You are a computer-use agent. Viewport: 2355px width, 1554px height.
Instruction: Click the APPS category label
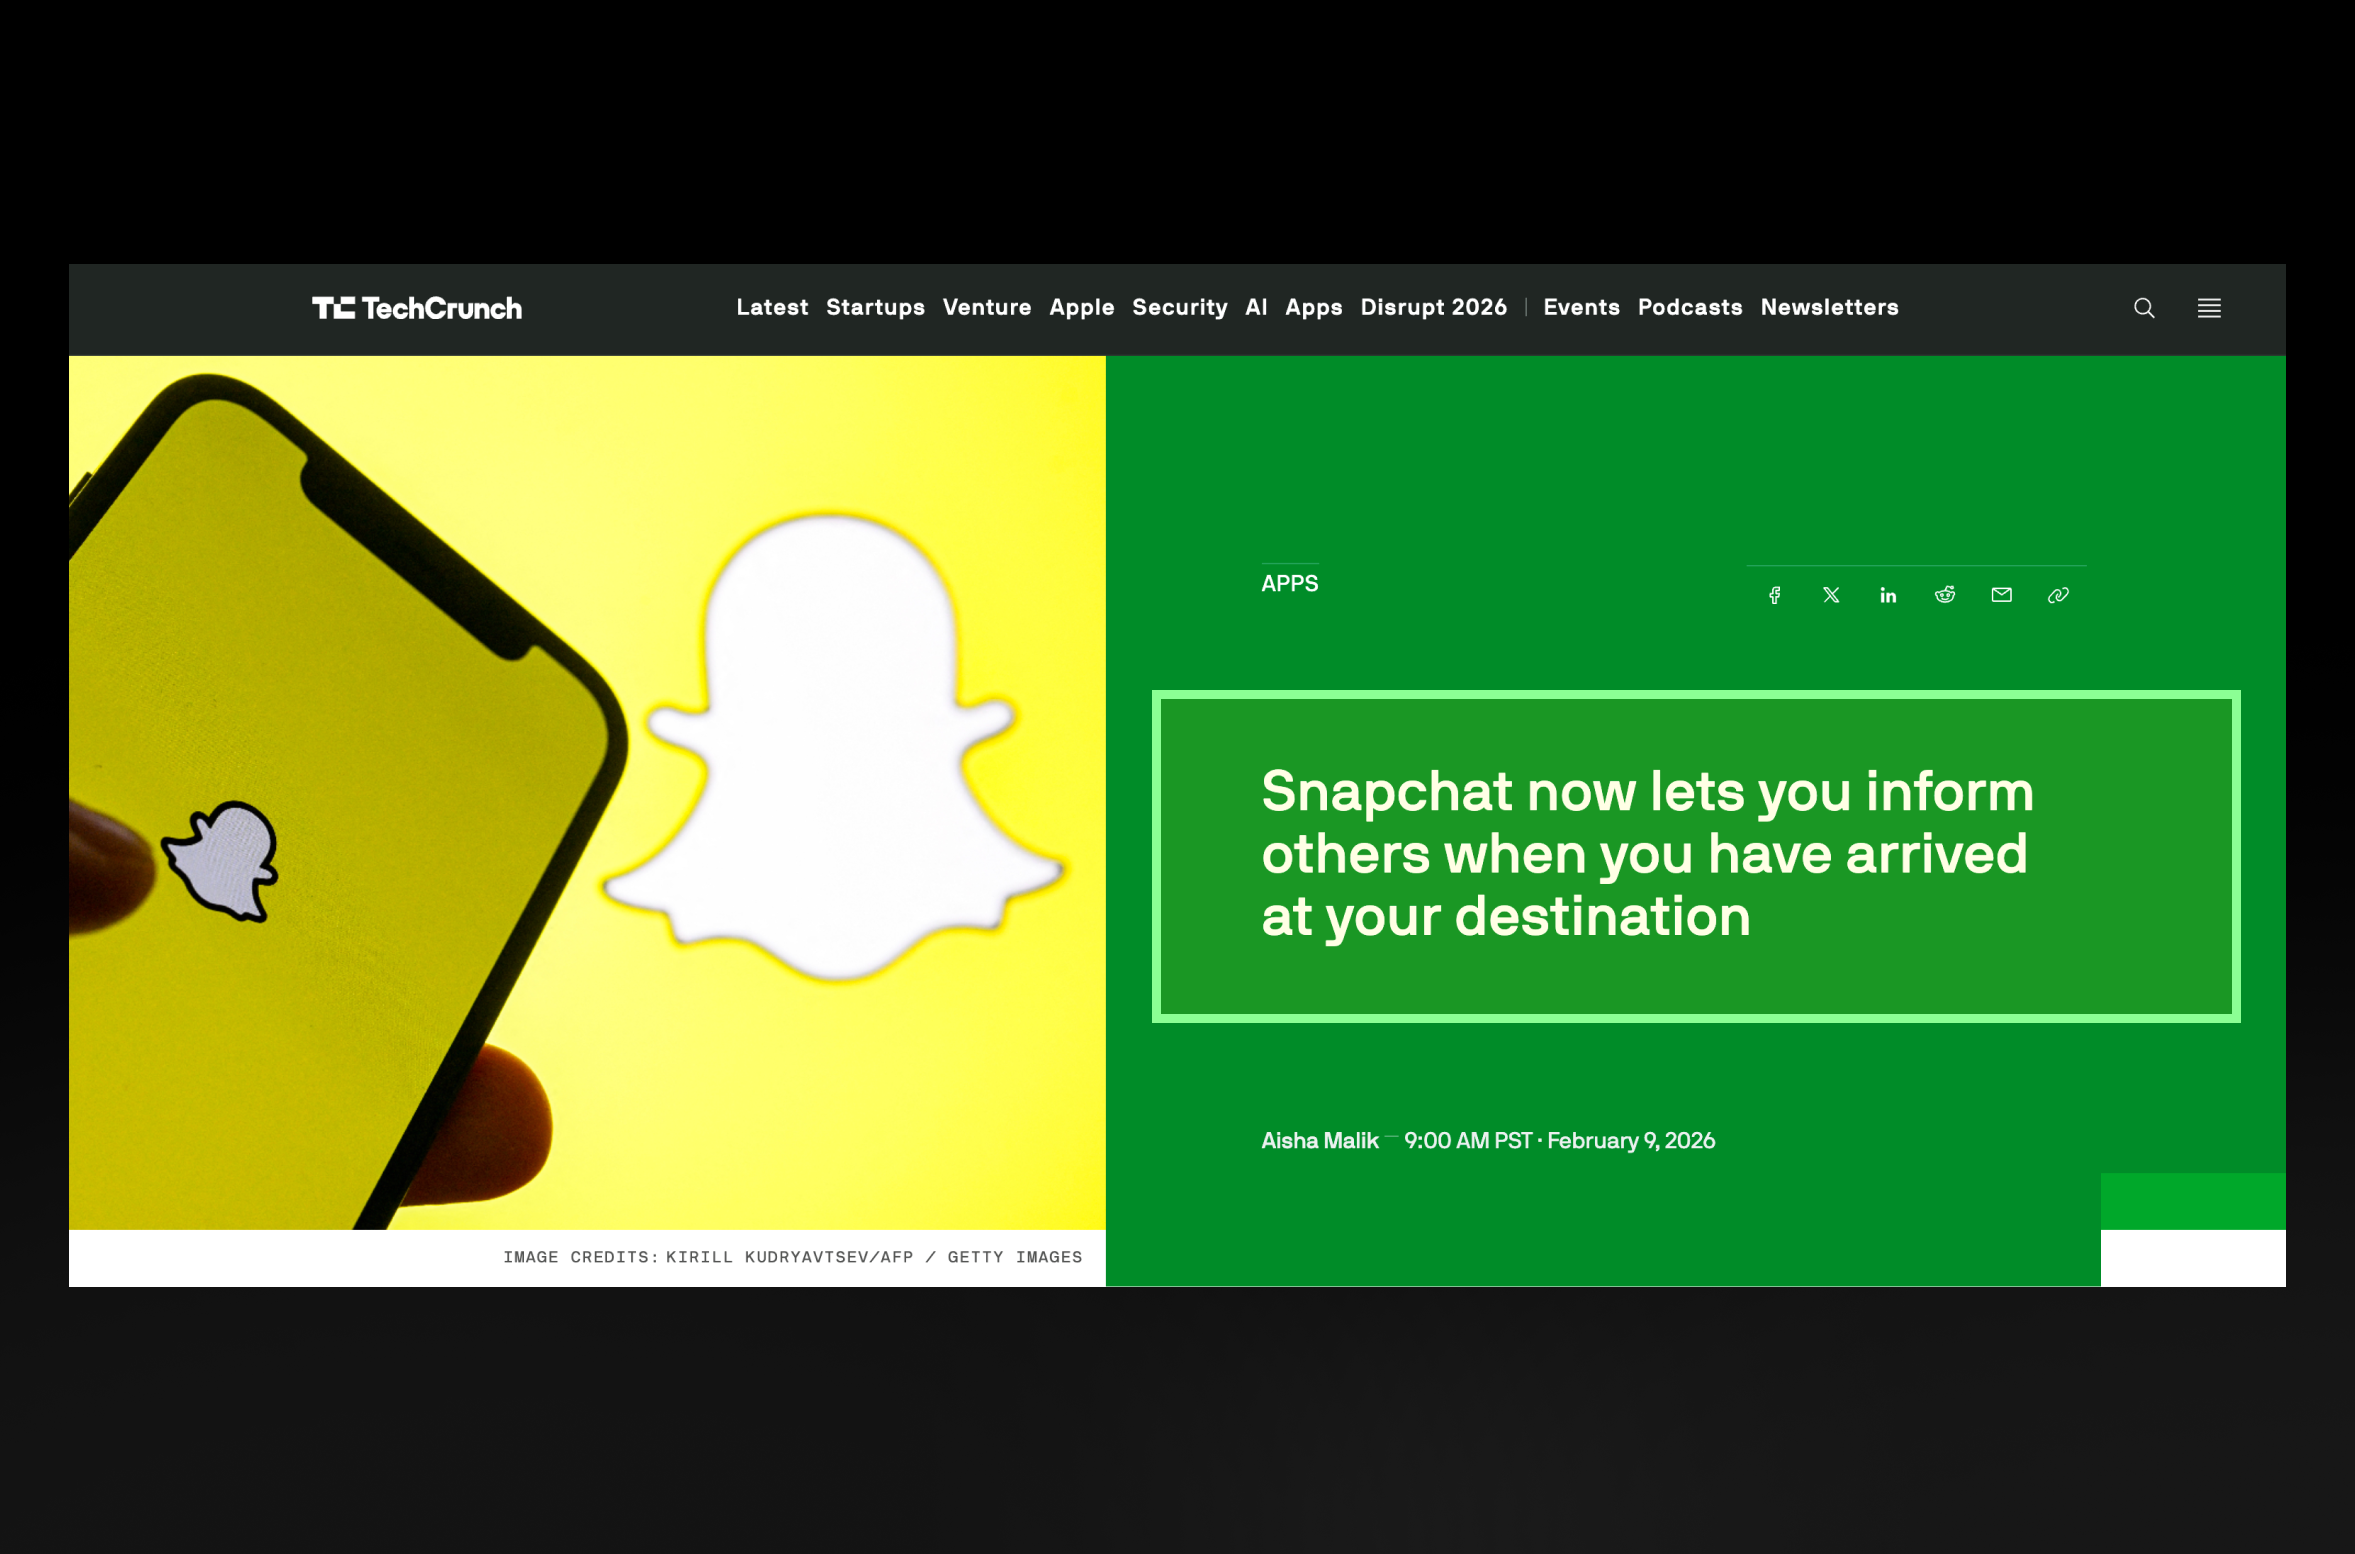pos(1289,583)
